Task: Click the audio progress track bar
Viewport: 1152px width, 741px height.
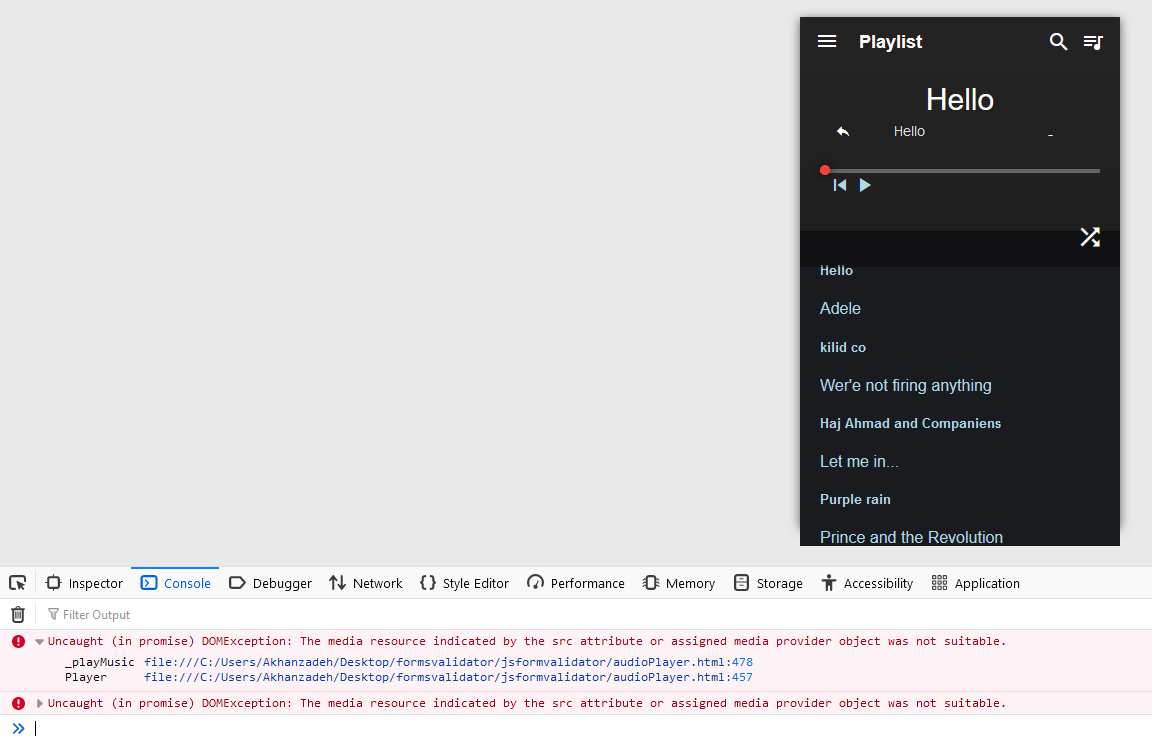Action: click(x=962, y=171)
